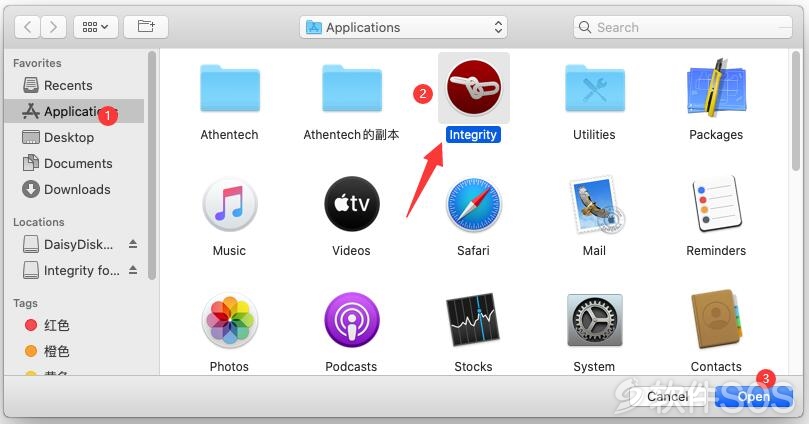Click the Integrity file name label
Screen dimensions: 809x424
[473, 135]
